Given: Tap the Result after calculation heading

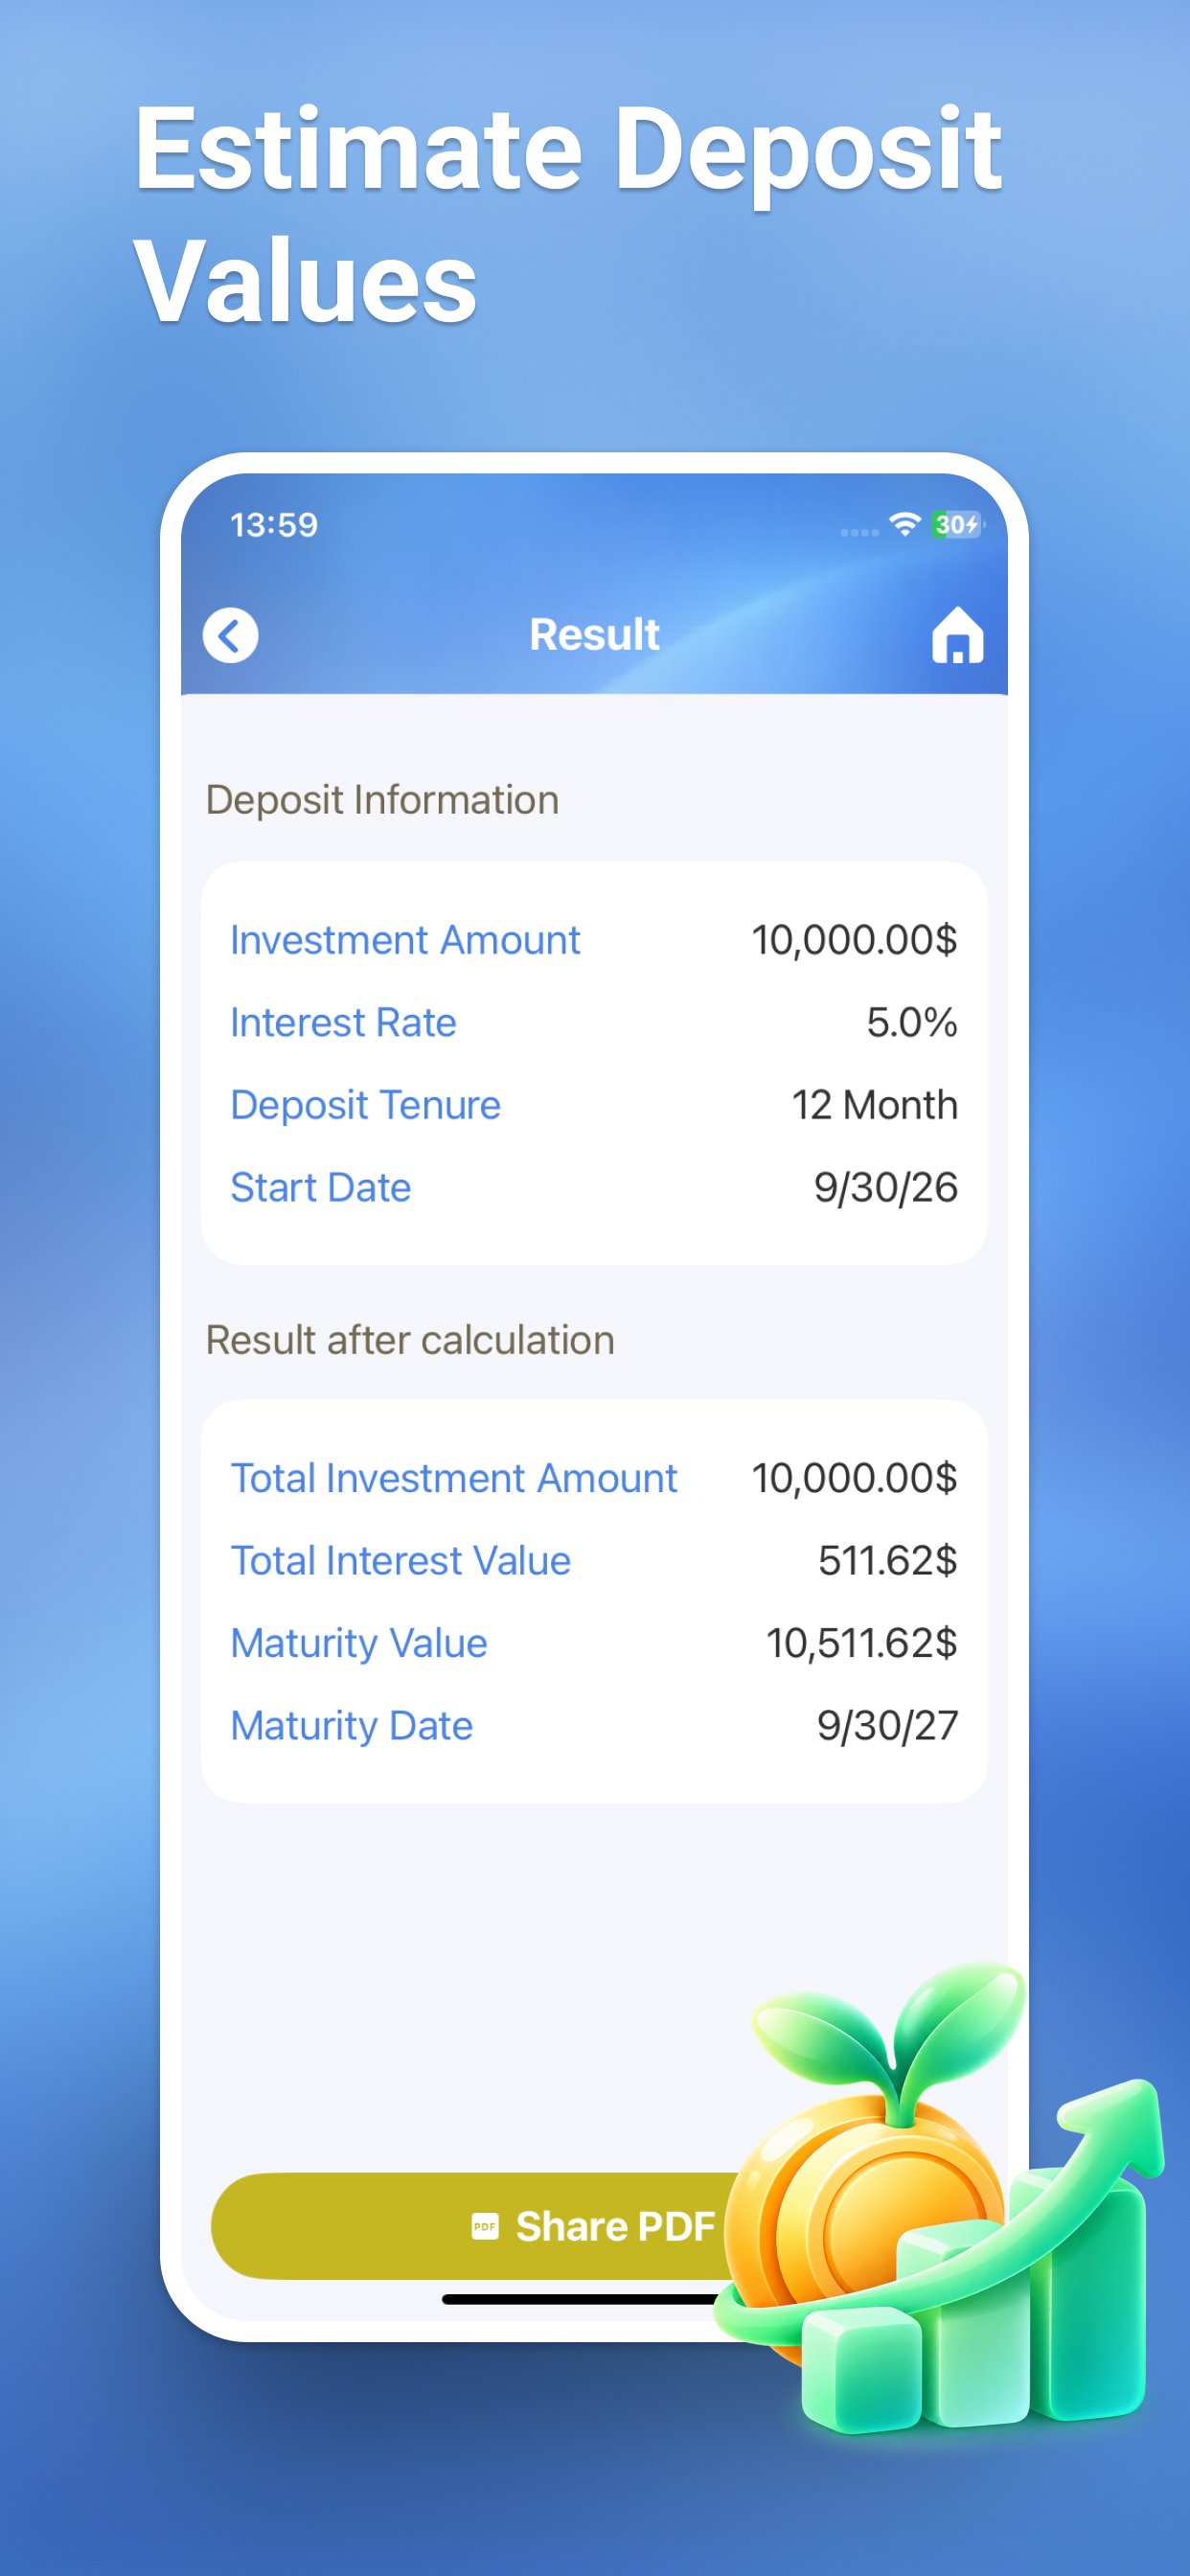Looking at the screenshot, I should pyautogui.click(x=410, y=1340).
